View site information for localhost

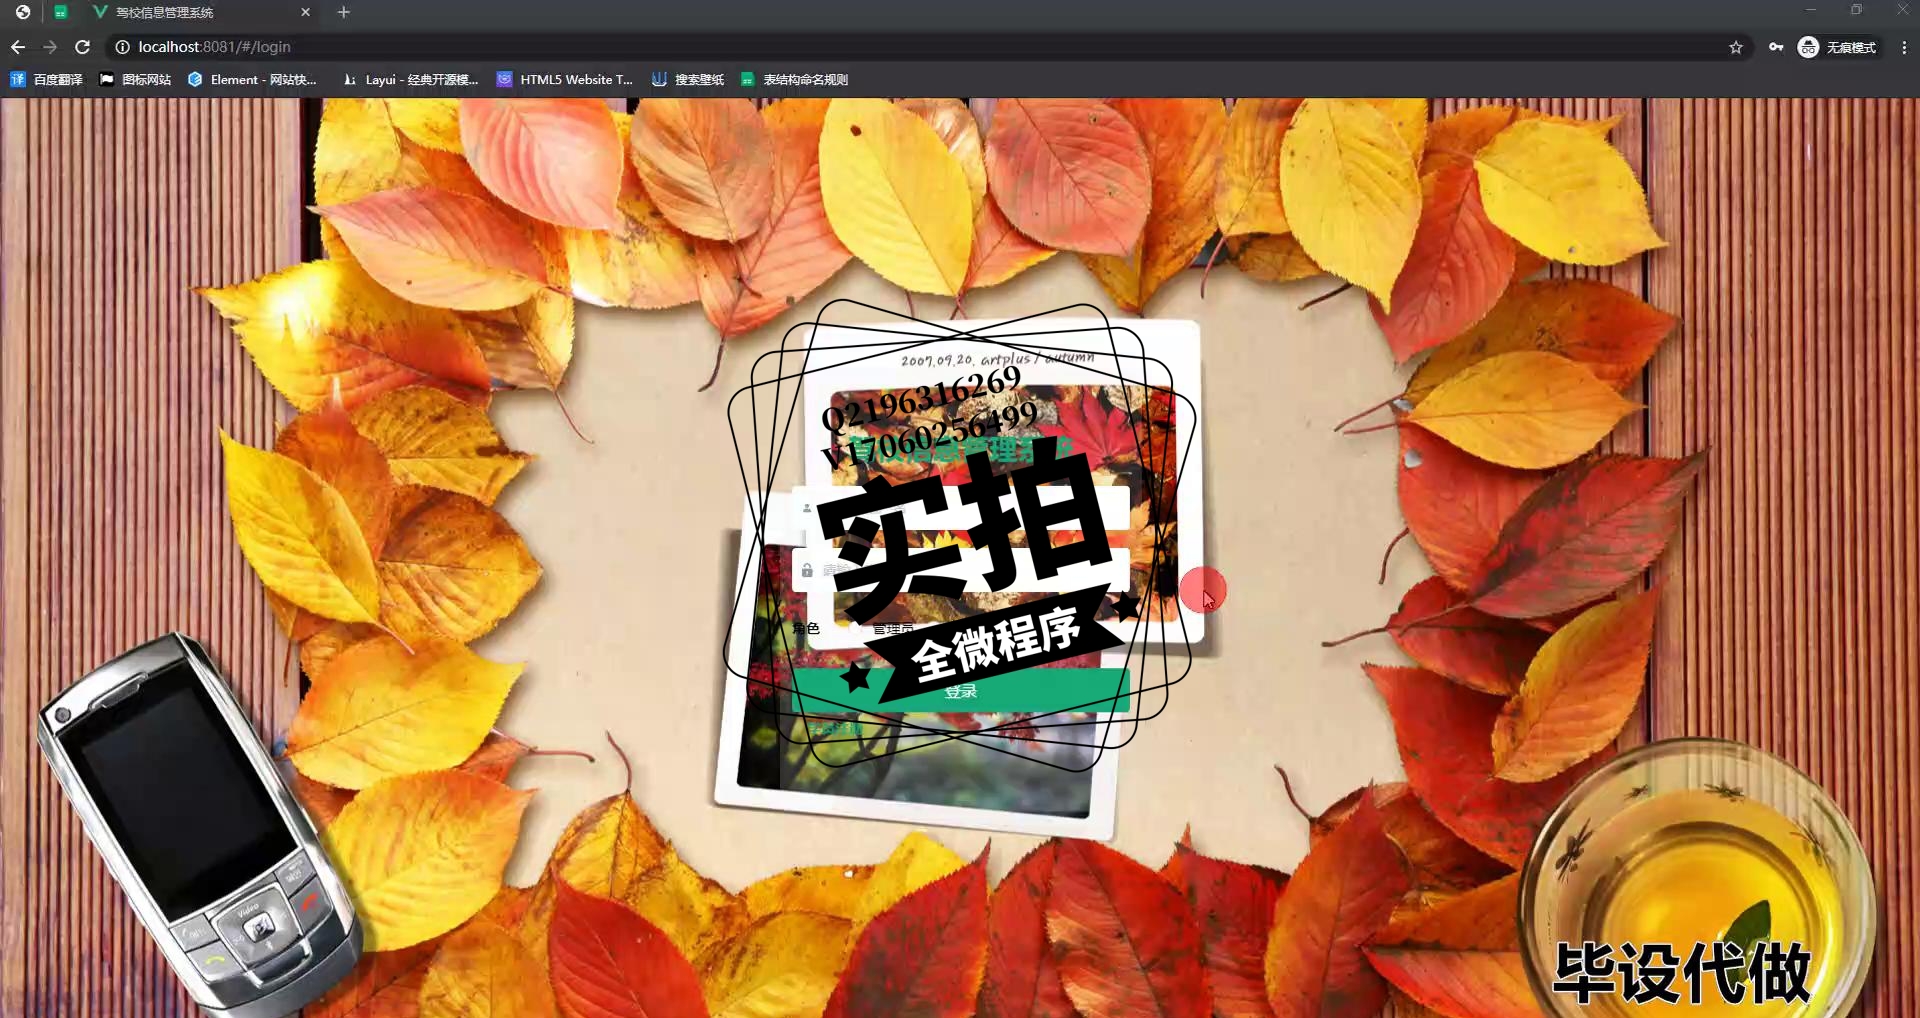click(x=122, y=47)
